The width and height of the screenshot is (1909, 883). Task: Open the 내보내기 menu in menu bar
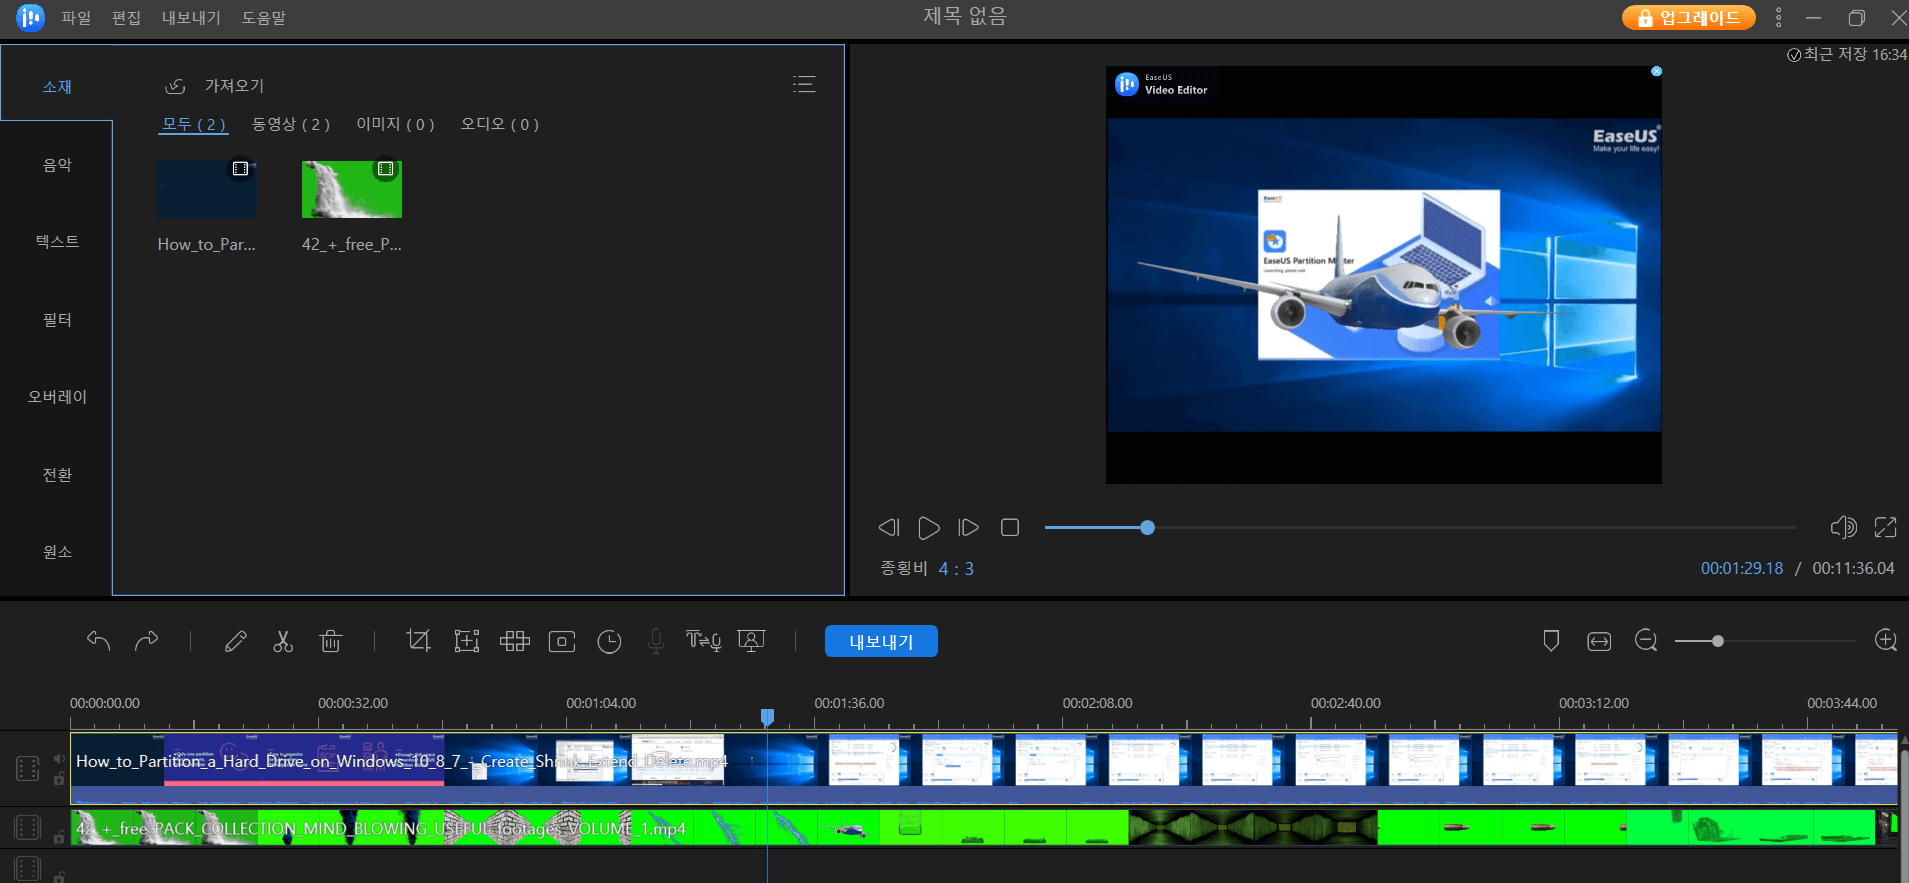tap(191, 18)
